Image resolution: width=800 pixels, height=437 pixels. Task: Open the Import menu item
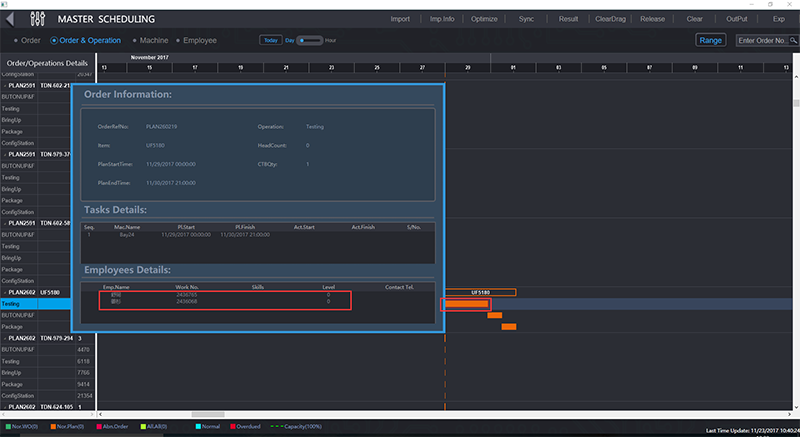[400, 19]
